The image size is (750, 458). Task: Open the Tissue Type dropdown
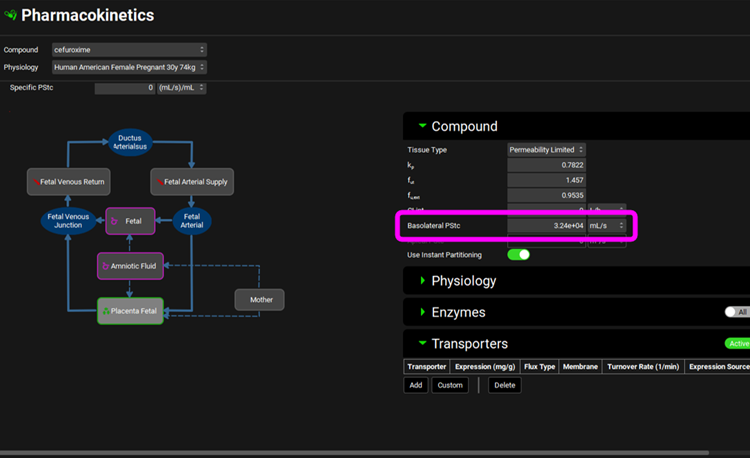pos(546,150)
